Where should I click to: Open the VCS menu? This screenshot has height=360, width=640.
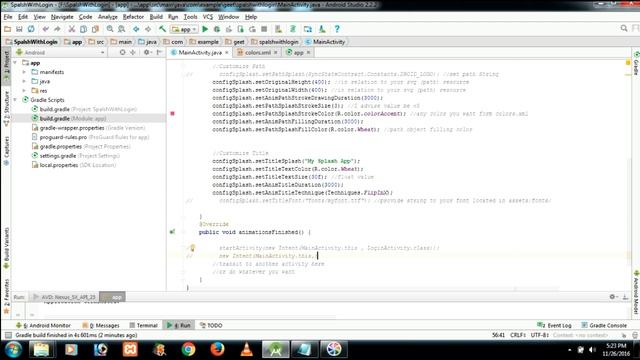(208, 17)
